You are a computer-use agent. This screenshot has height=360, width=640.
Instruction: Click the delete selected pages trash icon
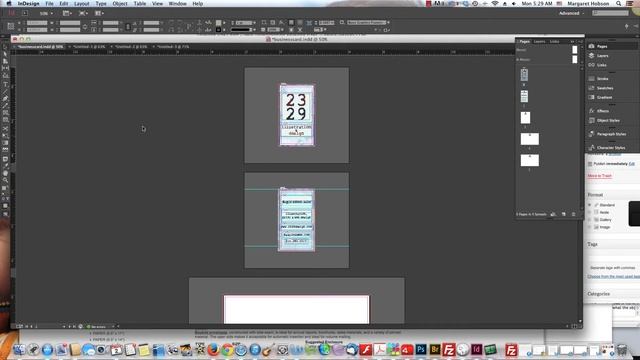click(573, 214)
